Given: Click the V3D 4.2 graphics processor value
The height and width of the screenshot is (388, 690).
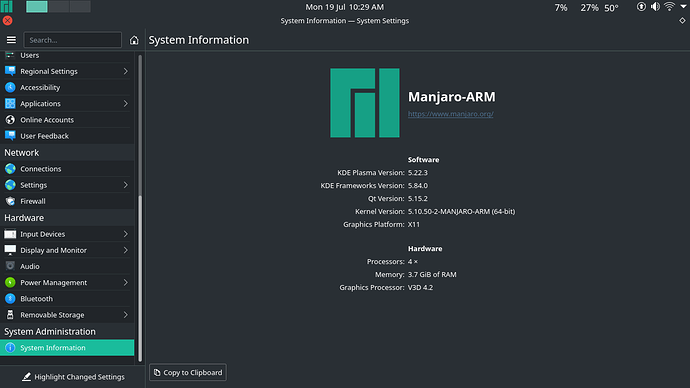Looking at the screenshot, I should (x=420, y=287).
